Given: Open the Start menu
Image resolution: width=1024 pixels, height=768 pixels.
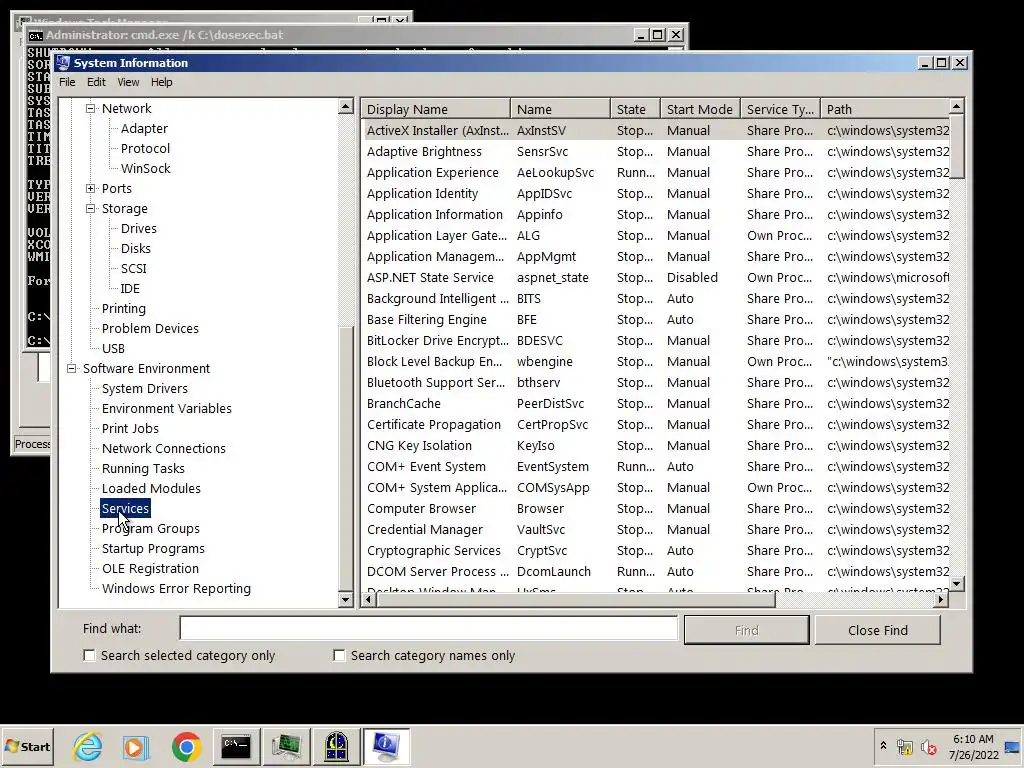Looking at the screenshot, I should coord(27,746).
